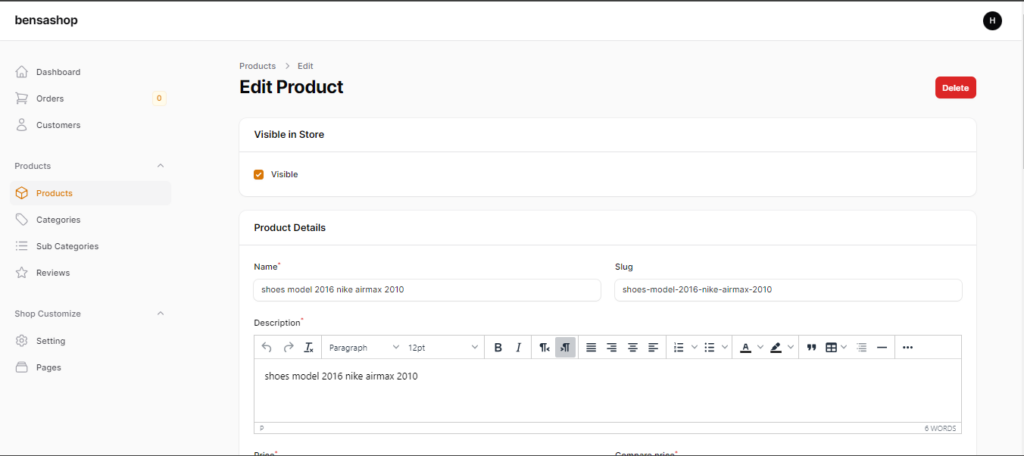The height and width of the screenshot is (456, 1024).
Task: Toggle italic formatting in description editor
Action: 519,348
